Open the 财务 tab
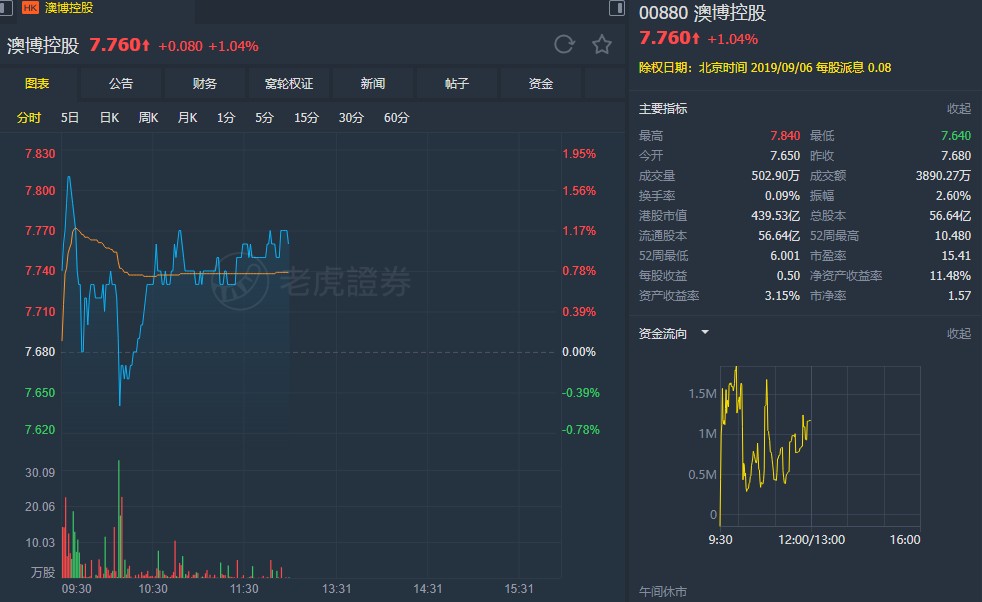 click(x=204, y=83)
